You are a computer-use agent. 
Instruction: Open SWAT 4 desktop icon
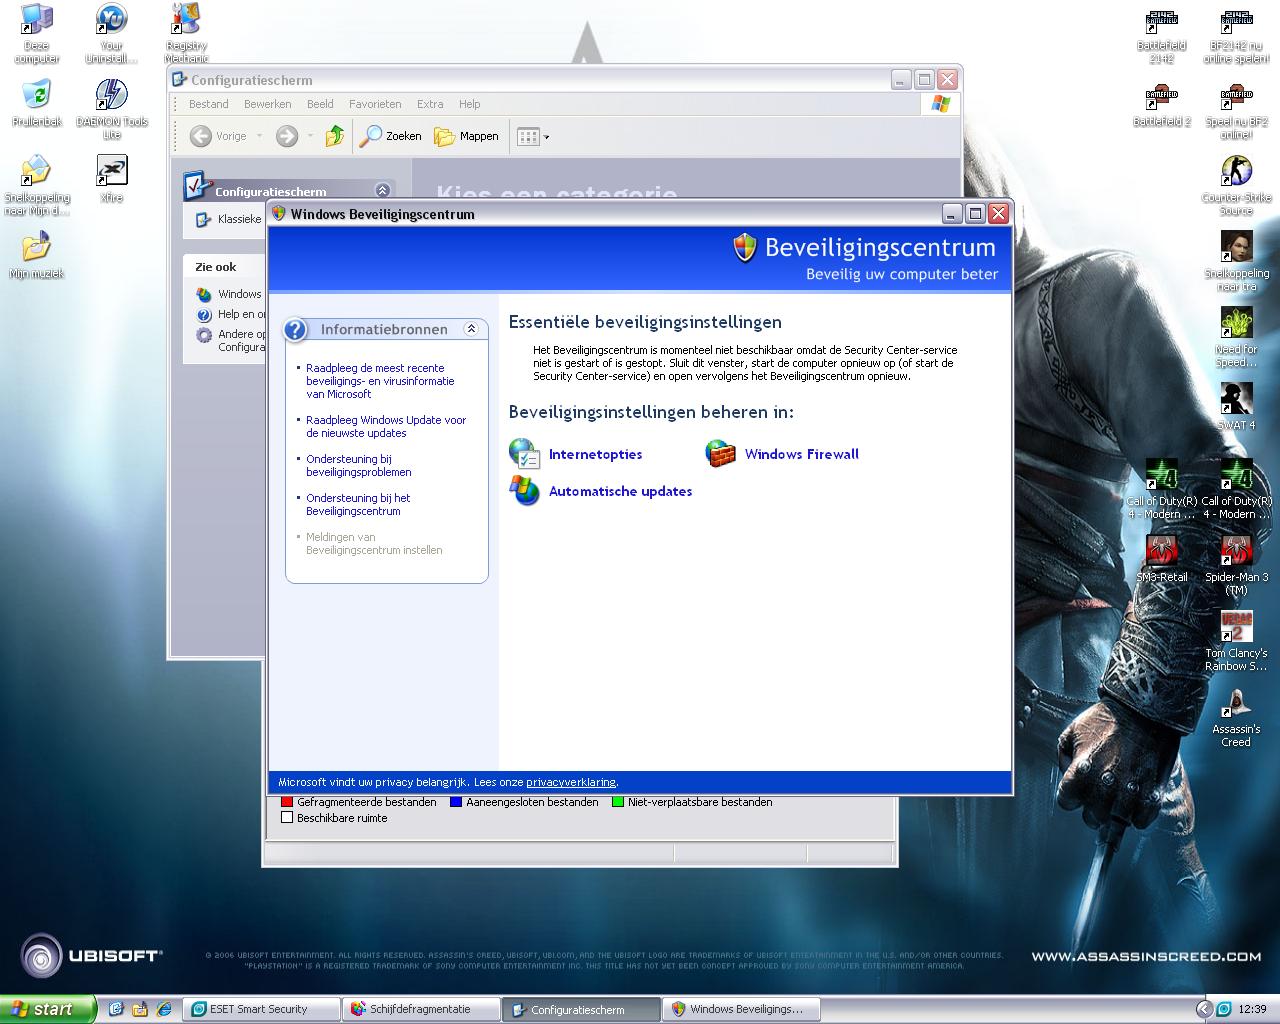pos(1237,406)
